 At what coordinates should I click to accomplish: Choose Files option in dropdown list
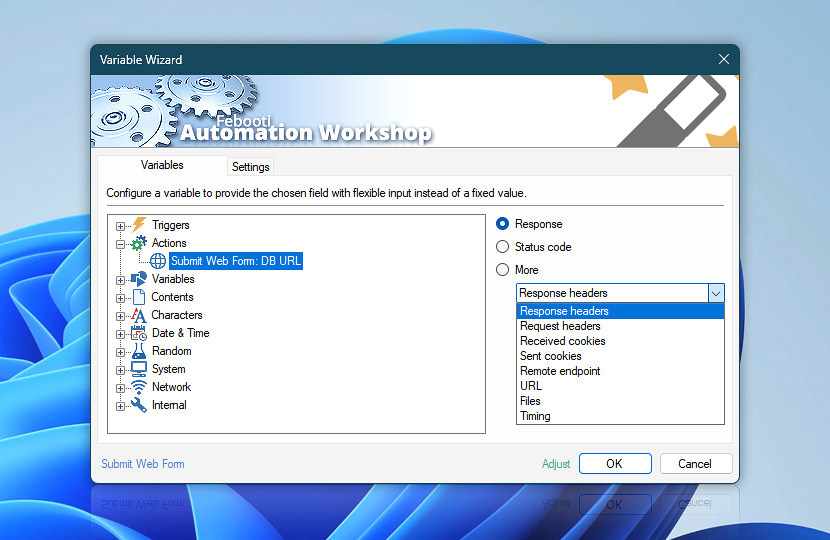[620, 401]
